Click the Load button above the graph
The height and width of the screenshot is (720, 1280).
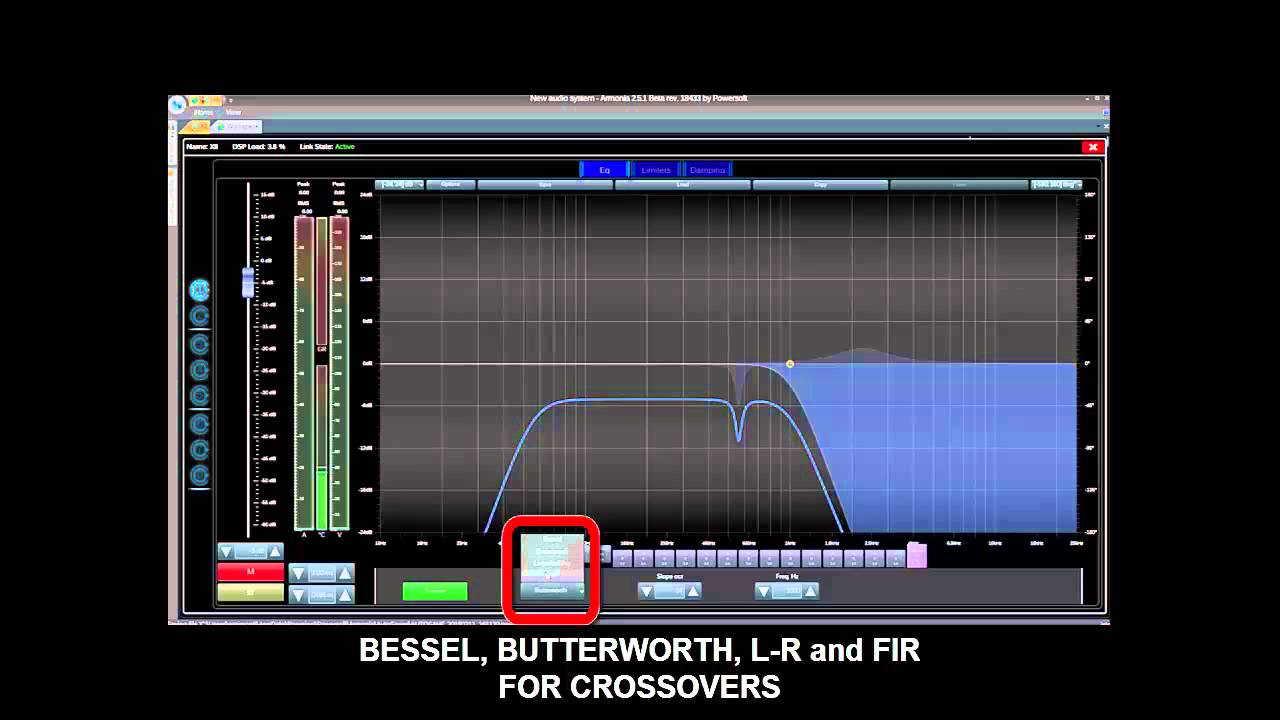[683, 185]
